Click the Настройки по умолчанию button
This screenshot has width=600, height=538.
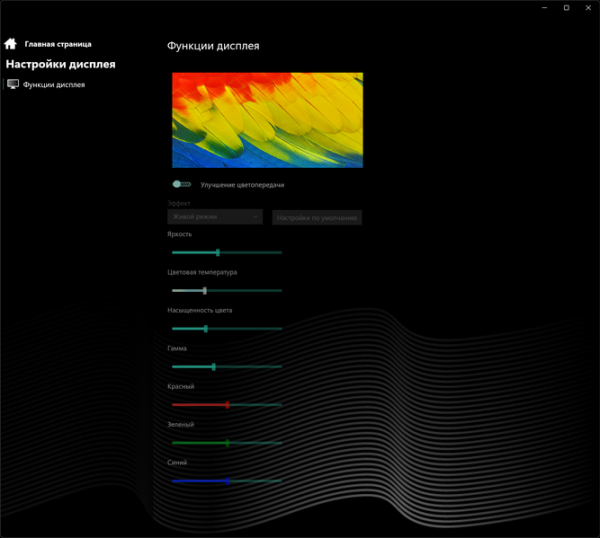coord(317,217)
